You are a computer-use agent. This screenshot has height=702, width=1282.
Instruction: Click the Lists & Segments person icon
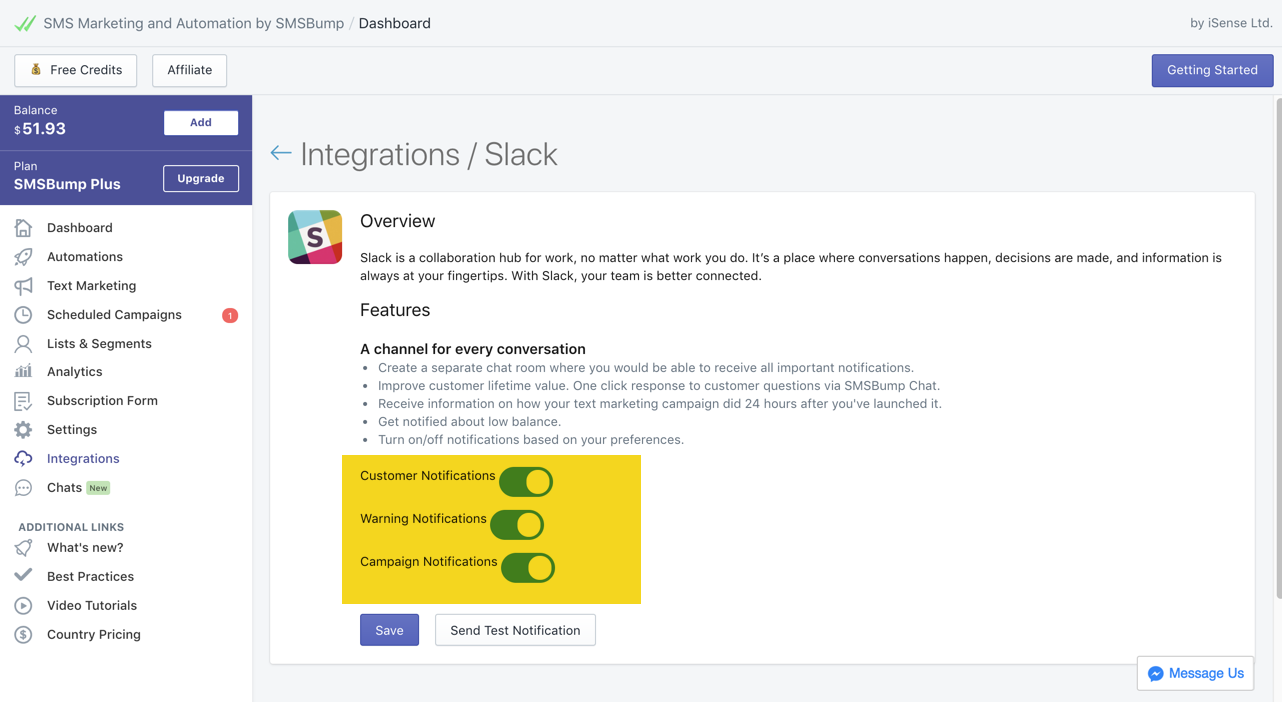(x=23, y=344)
